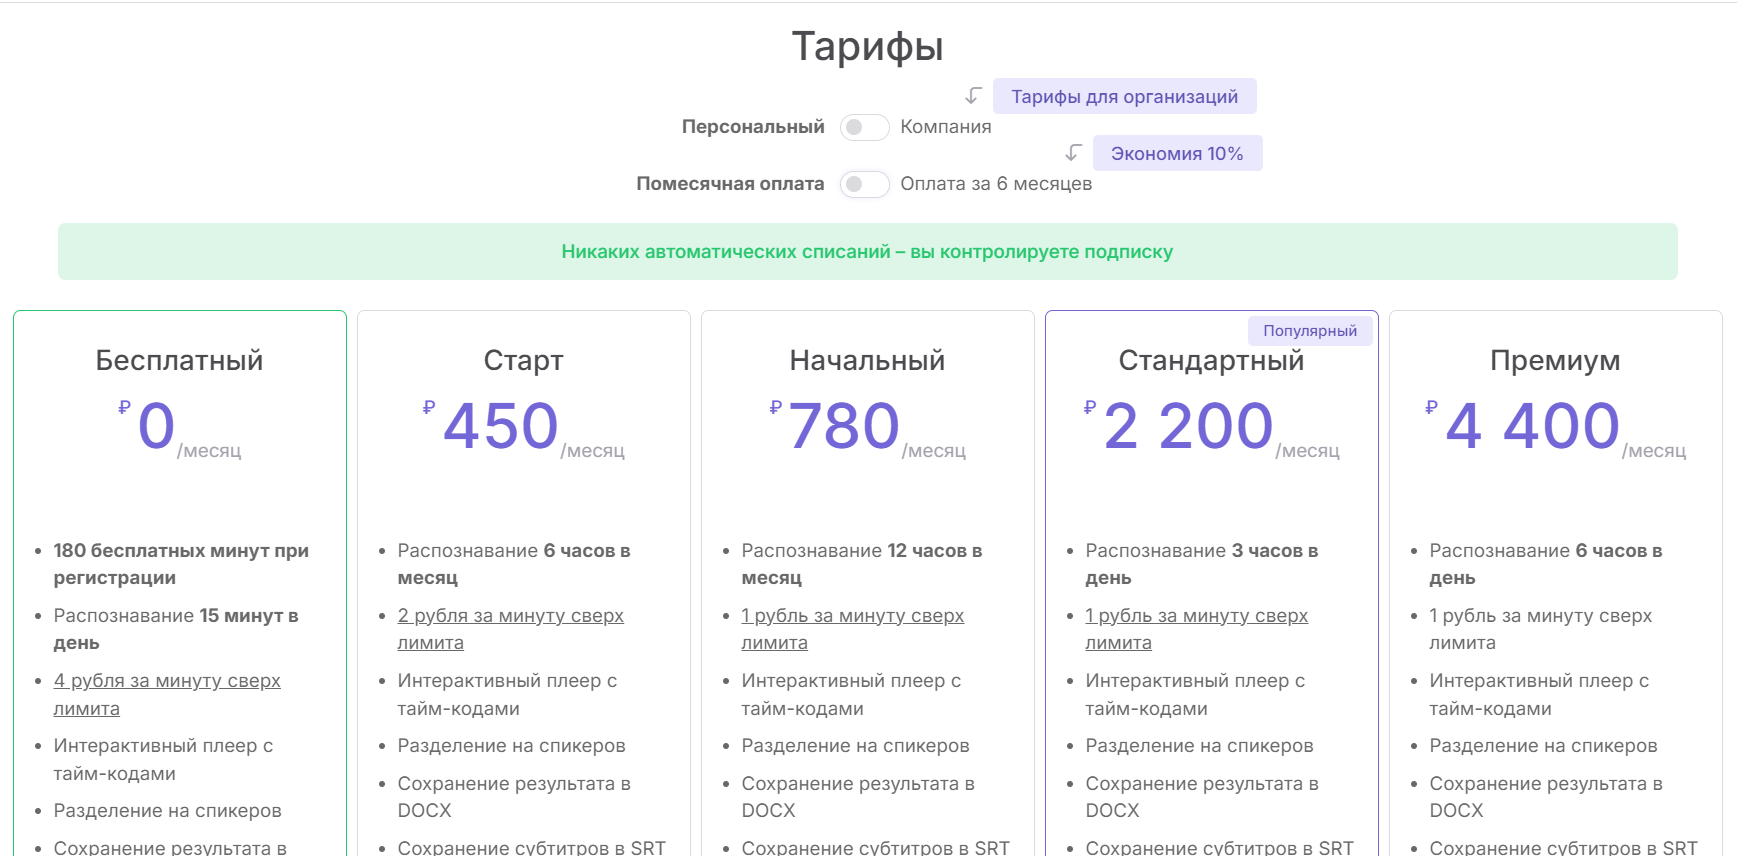Open the overage-rate link in the Стандартный plan
Image resolution: width=1737 pixels, height=856 pixels.
pyautogui.click(x=1196, y=616)
